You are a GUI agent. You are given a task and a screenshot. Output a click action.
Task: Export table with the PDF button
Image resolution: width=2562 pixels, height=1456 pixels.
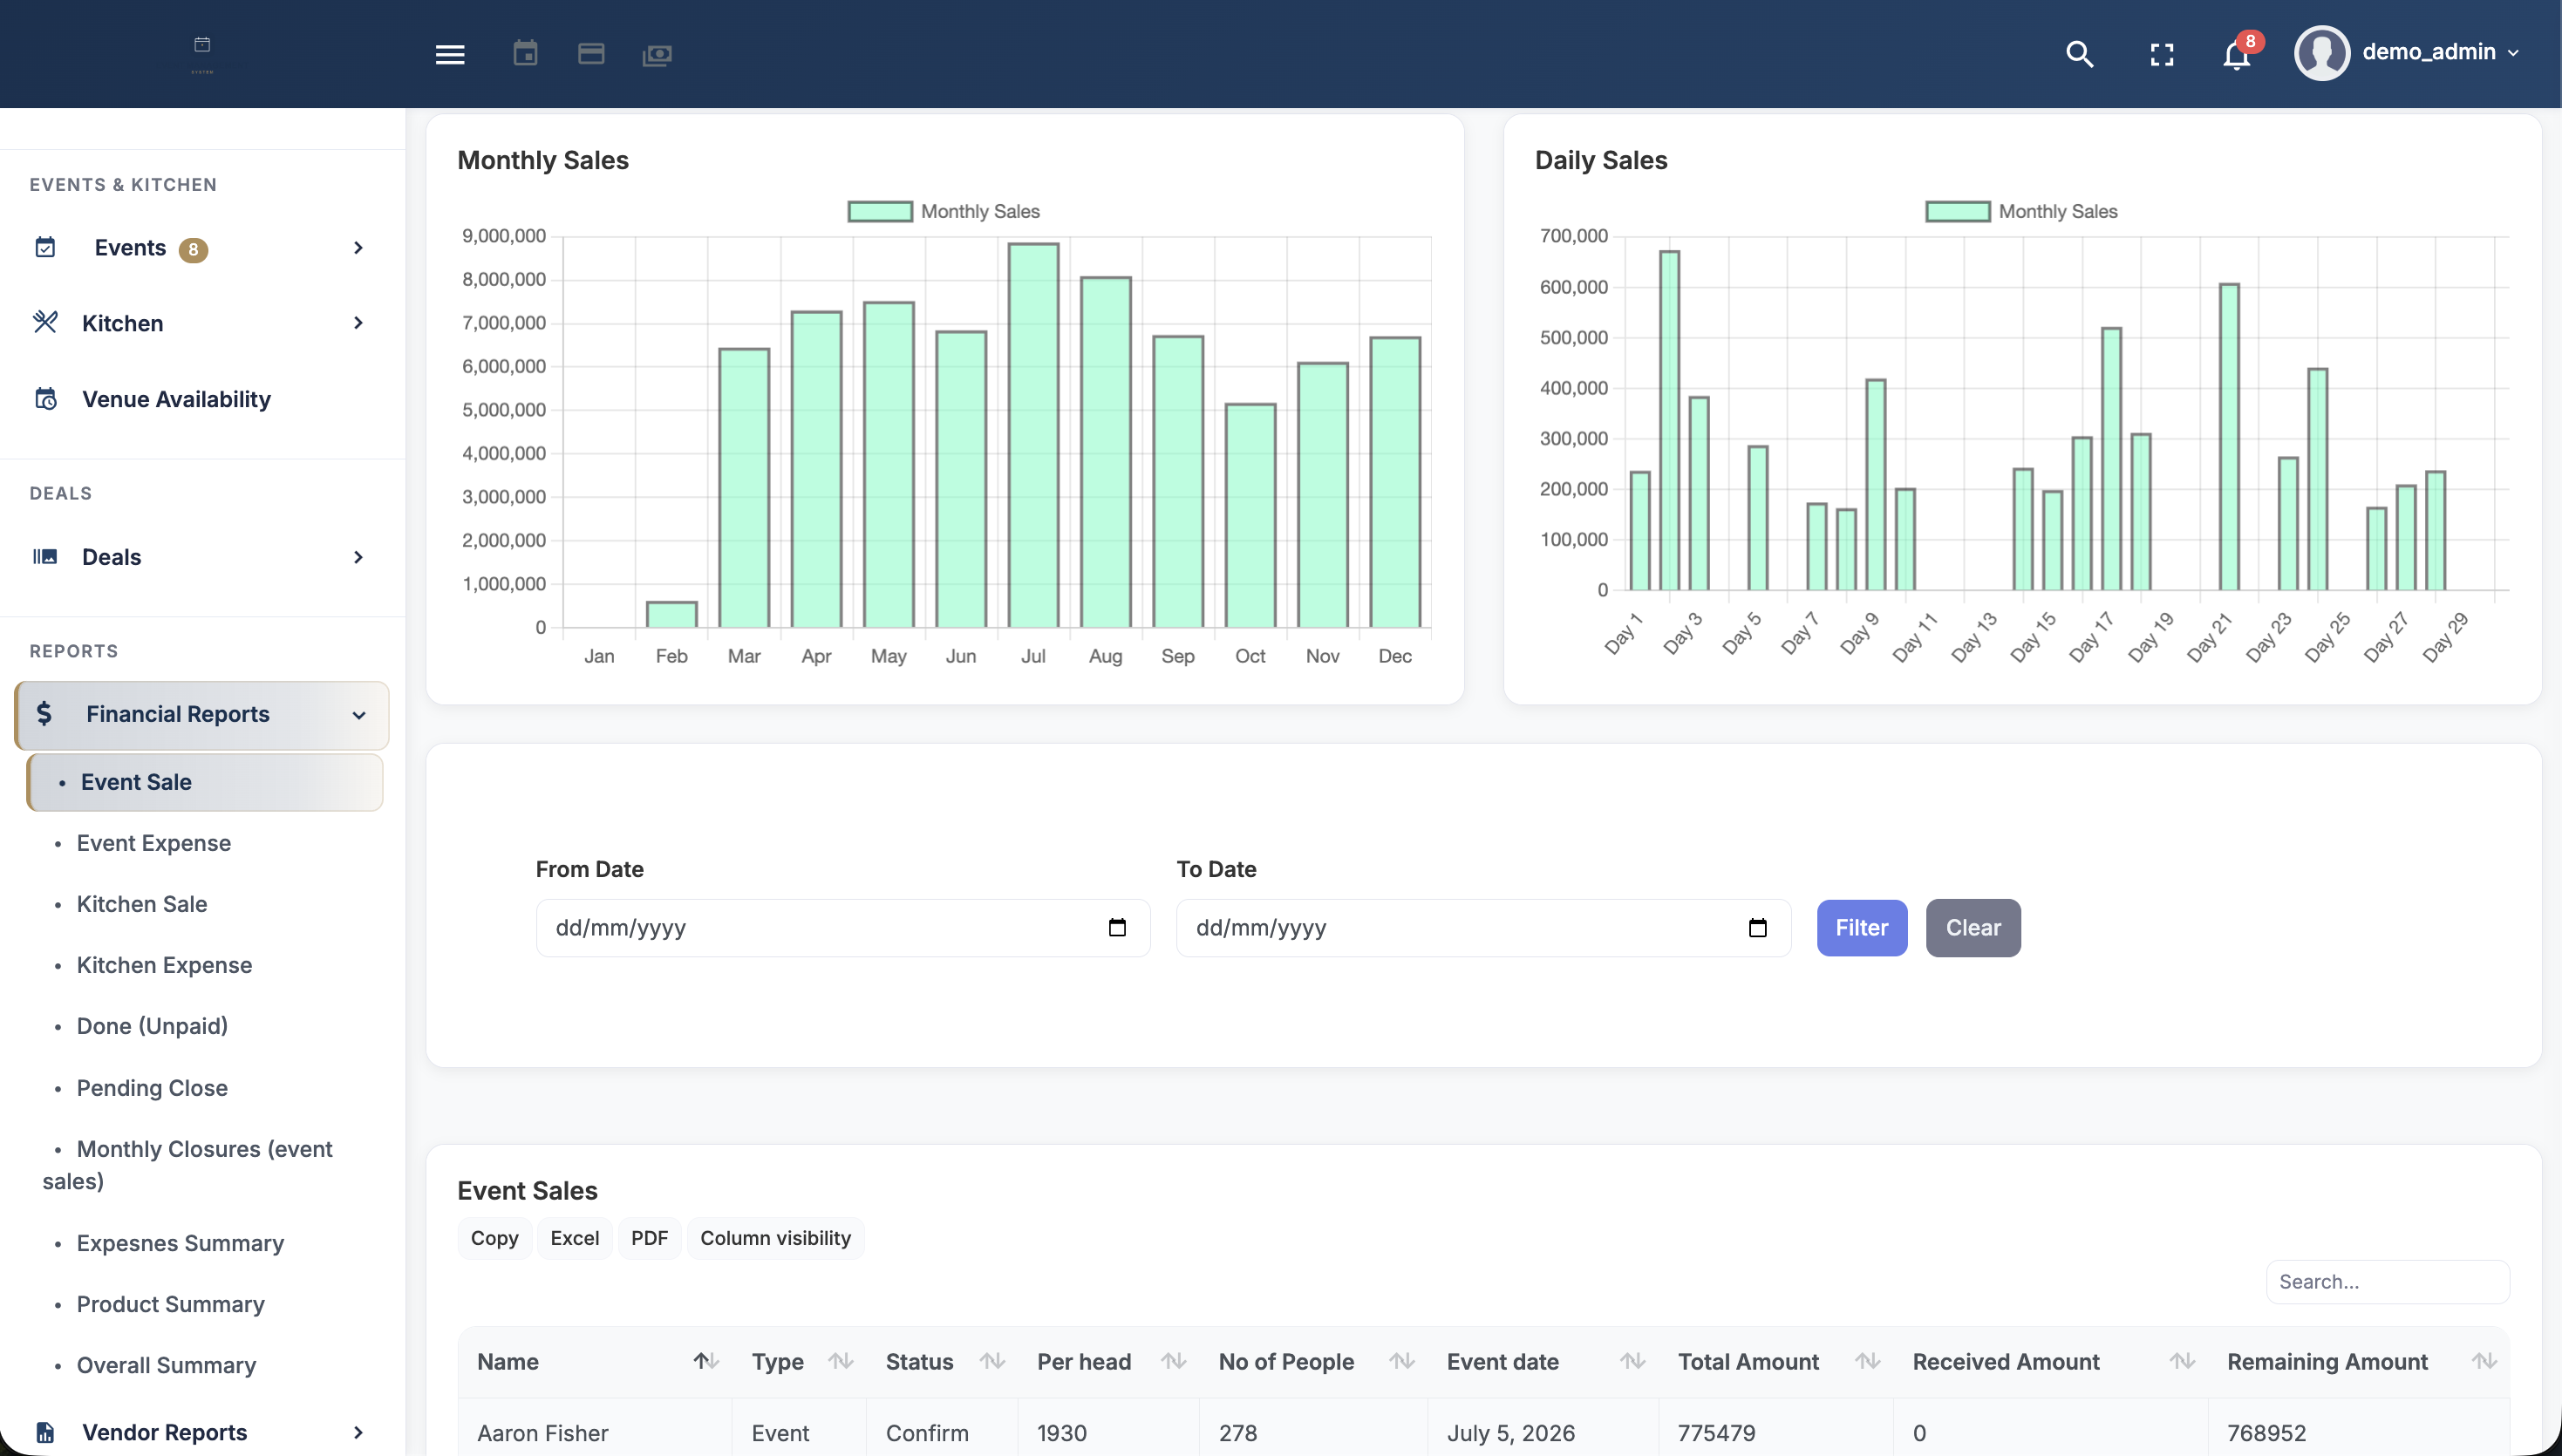649,1238
